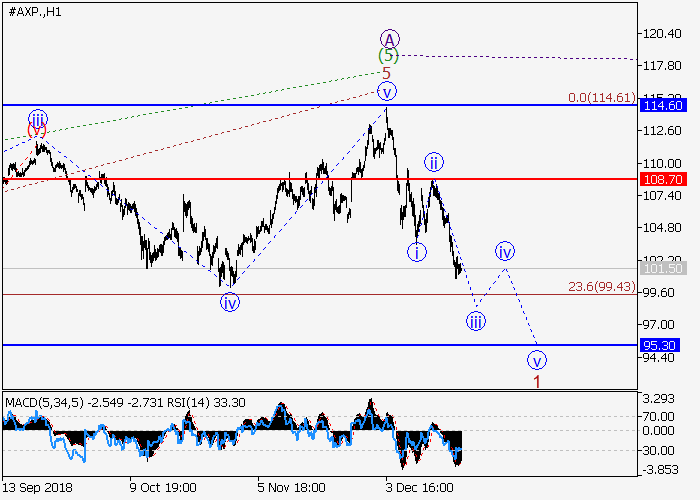
Task: Click circled iv label at the October low
Action: [x=231, y=302]
